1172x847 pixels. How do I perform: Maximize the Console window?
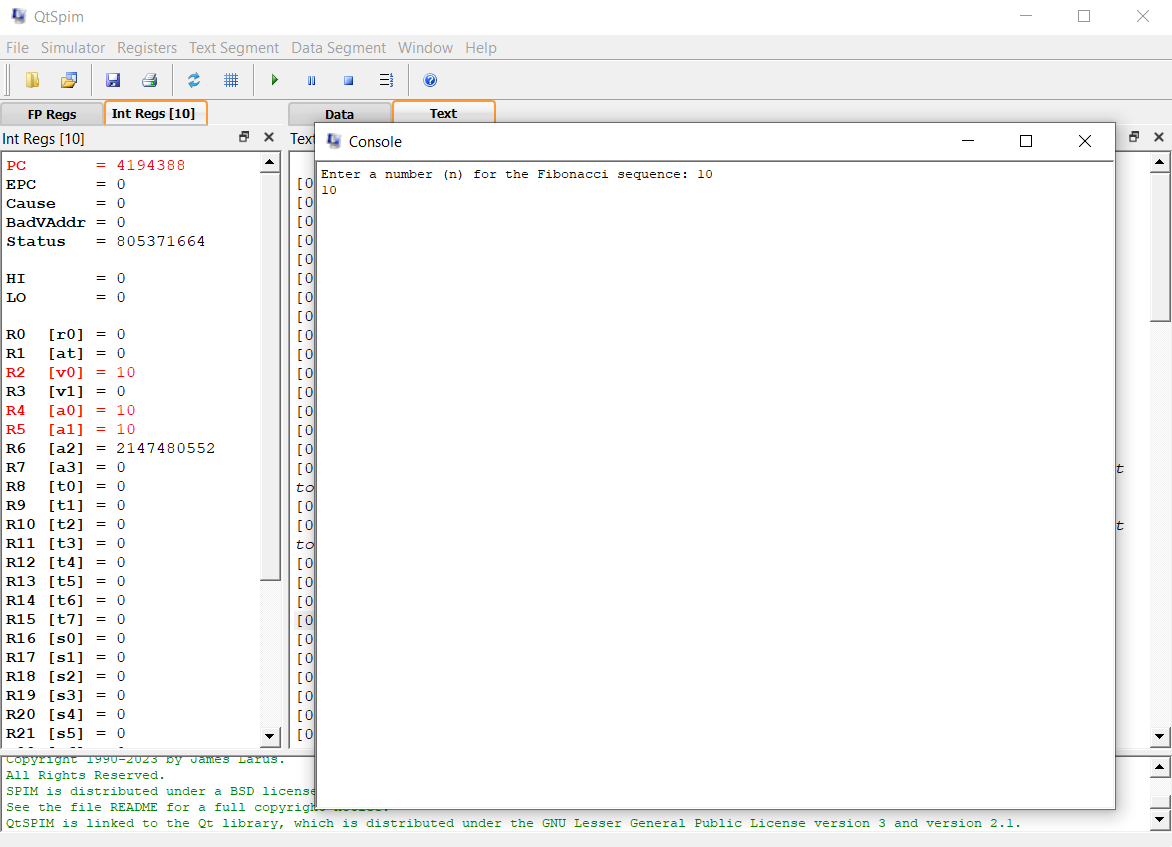(1026, 141)
